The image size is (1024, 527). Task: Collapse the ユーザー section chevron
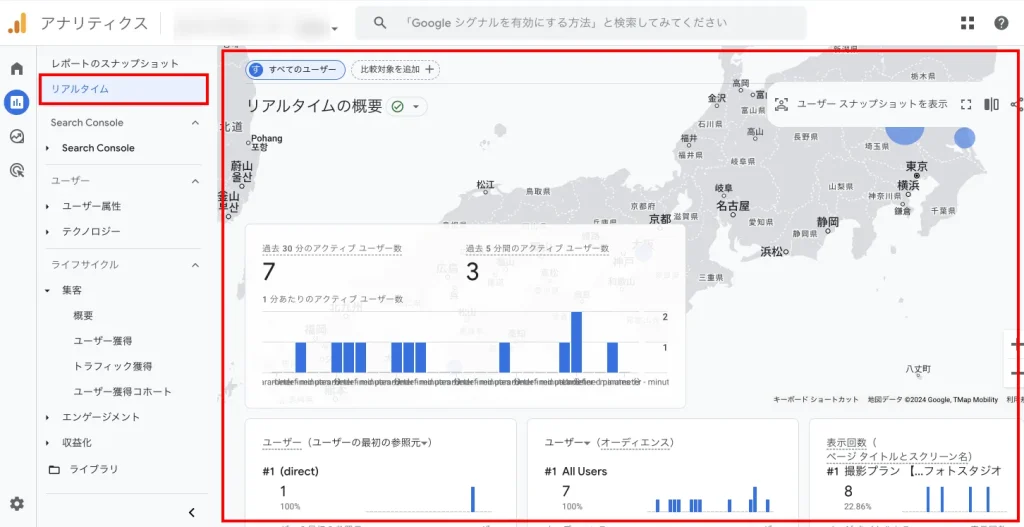point(195,181)
